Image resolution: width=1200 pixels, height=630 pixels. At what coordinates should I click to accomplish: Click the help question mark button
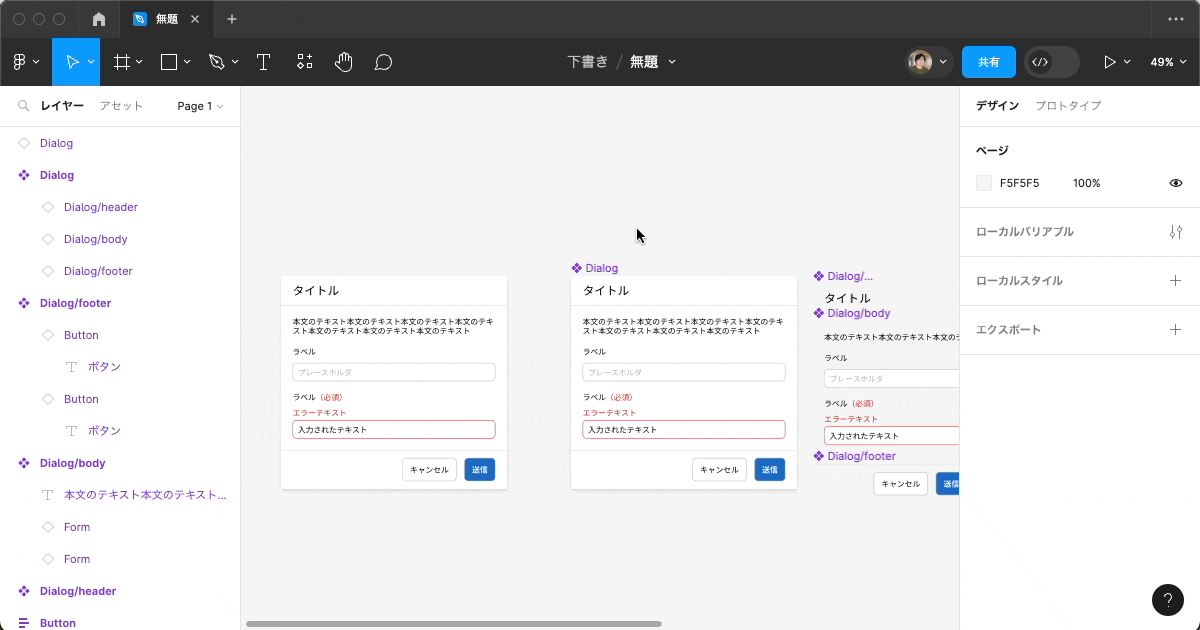tap(1167, 599)
